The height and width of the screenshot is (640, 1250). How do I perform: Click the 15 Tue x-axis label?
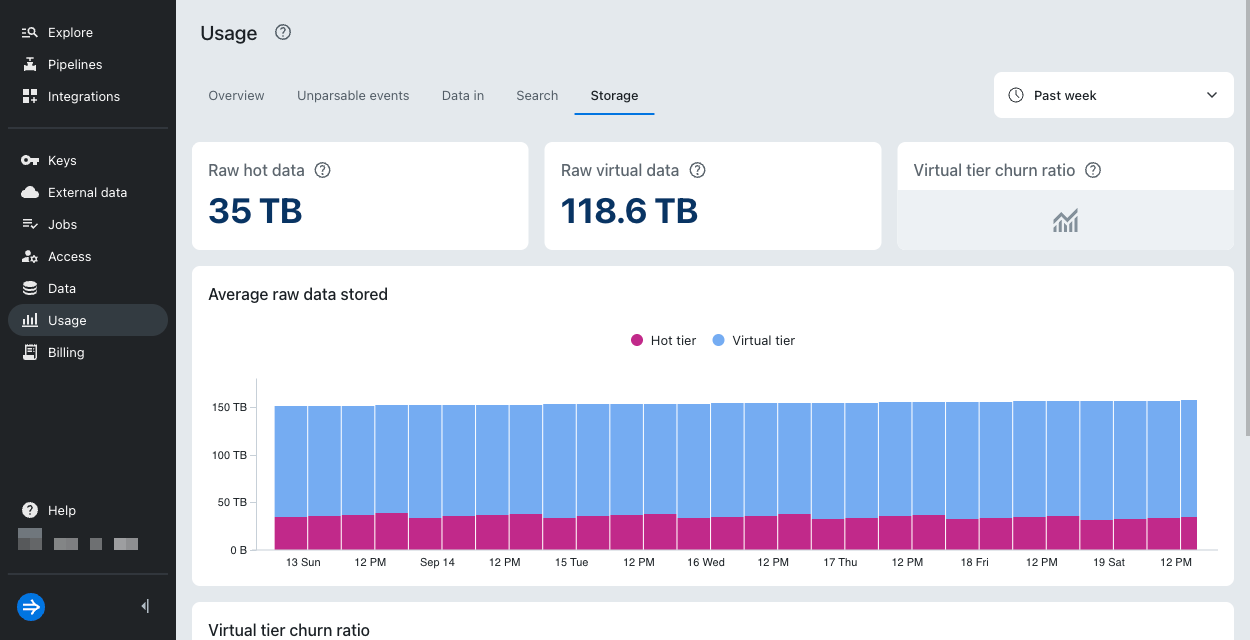click(x=572, y=562)
